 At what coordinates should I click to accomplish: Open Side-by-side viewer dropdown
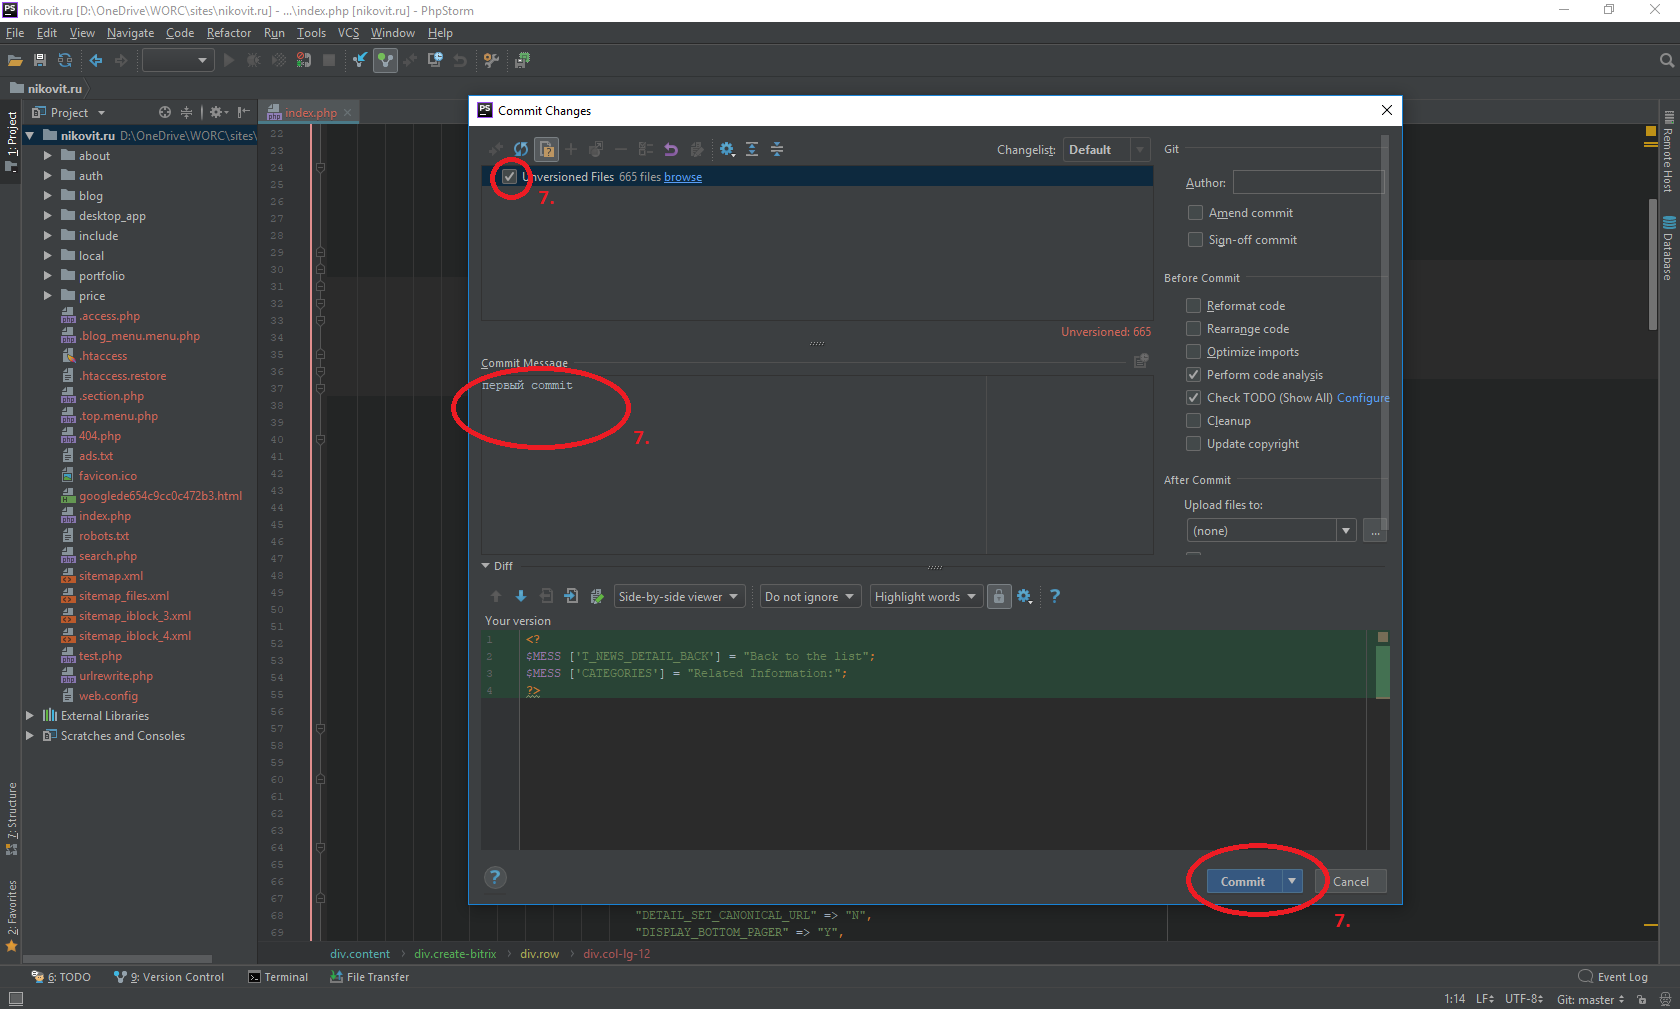679,596
